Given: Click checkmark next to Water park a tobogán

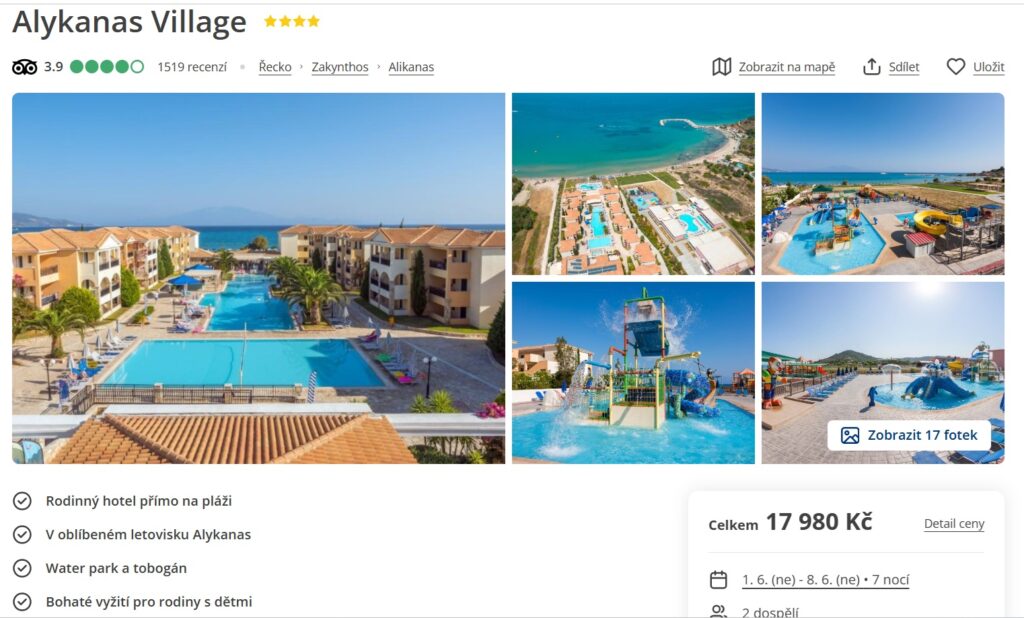Looking at the screenshot, I should pos(22,568).
